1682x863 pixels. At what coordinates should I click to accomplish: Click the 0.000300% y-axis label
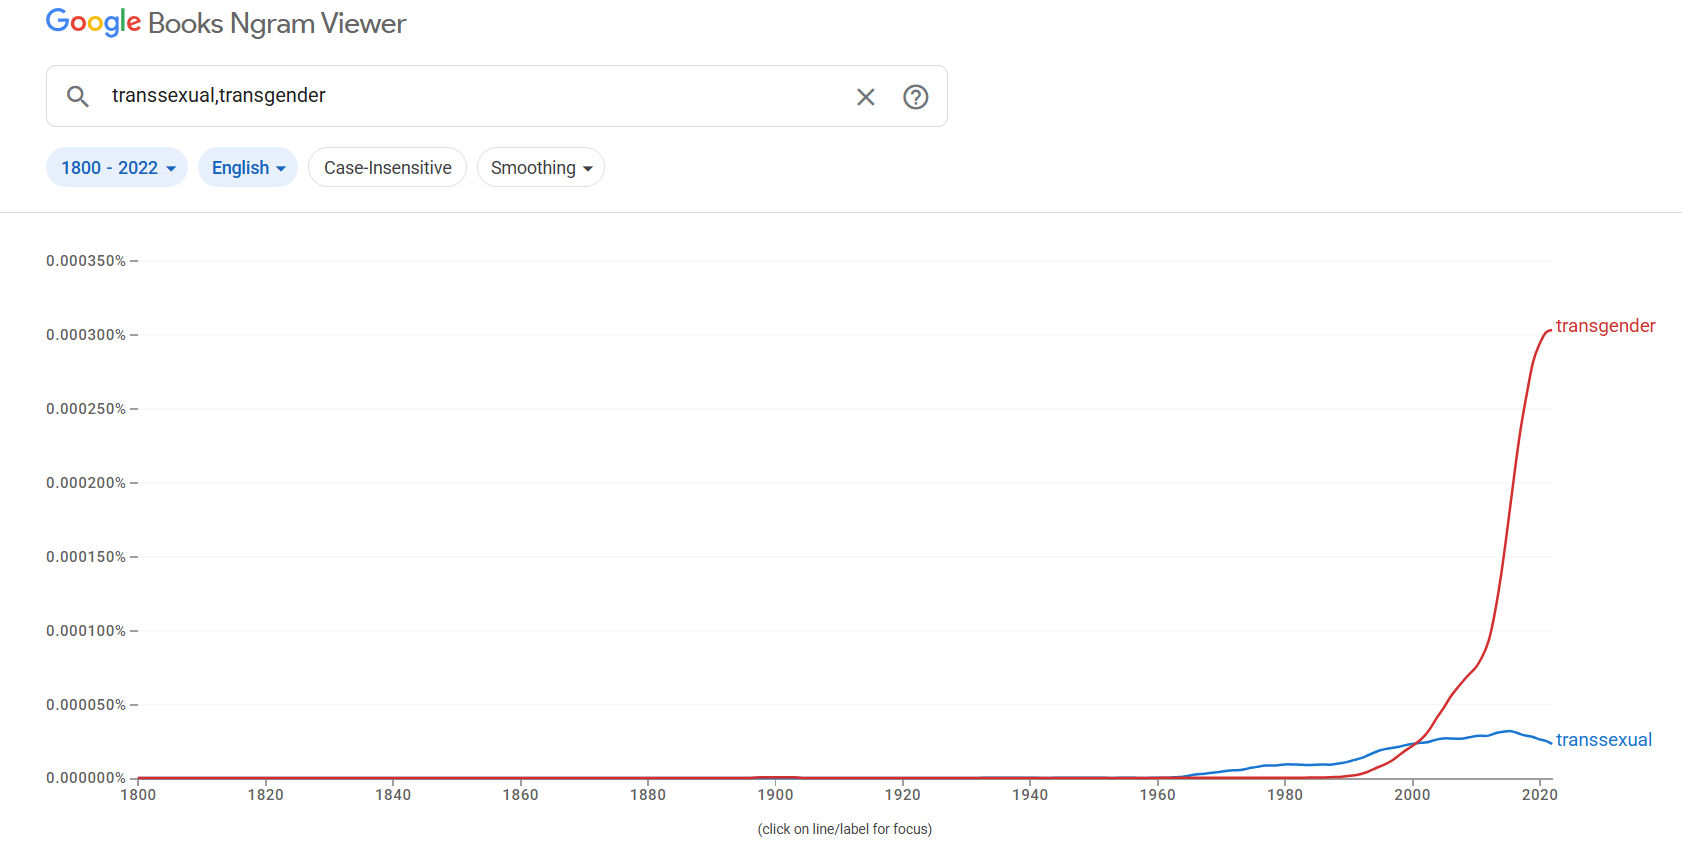point(86,335)
